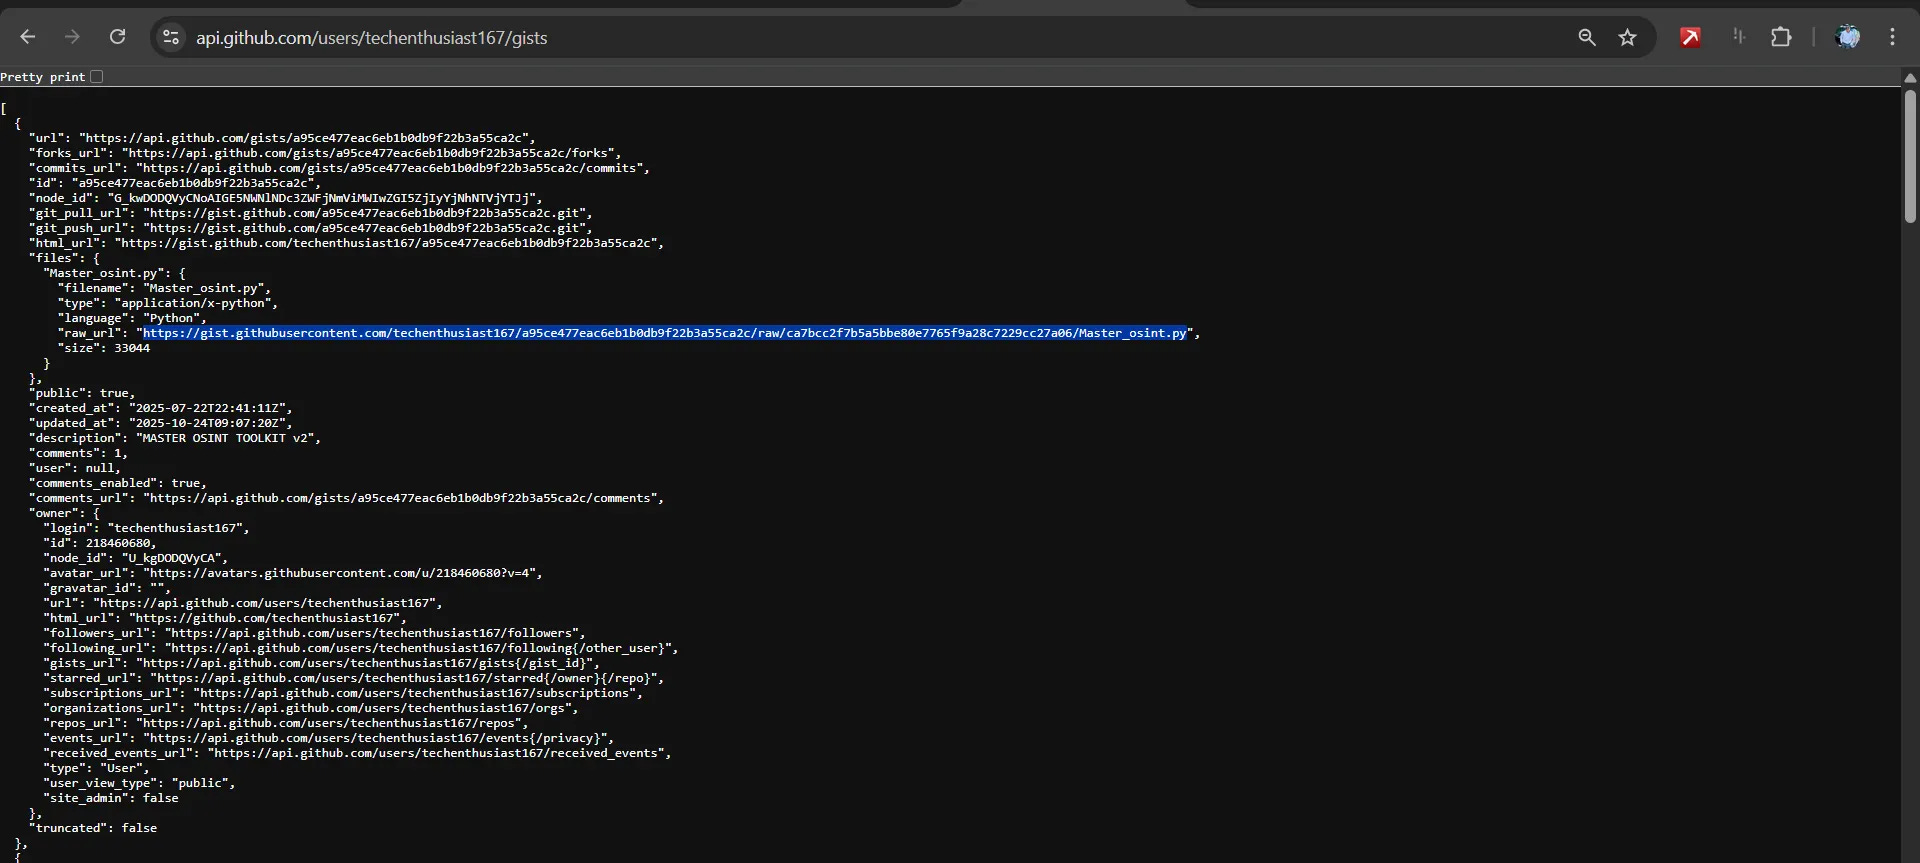Click the "git_push_url" line

[x=311, y=228]
